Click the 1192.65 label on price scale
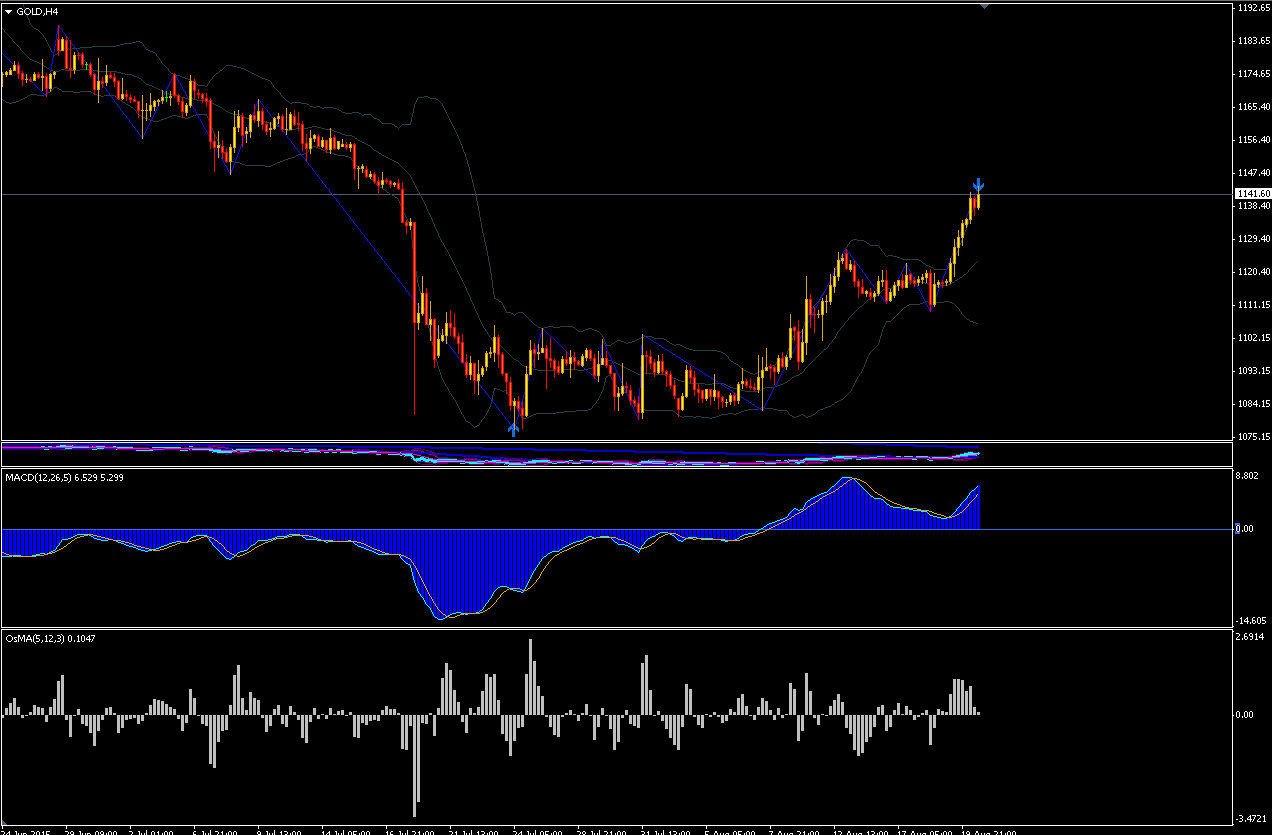The height and width of the screenshot is (835, 1272). [1253, 8]
